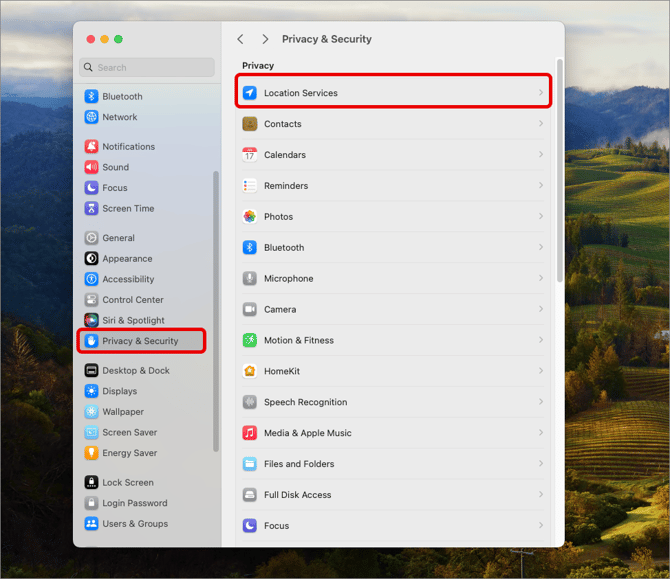Click the magnifying glass search icon
The height and width of the screenshot is (579, 670).
point(88,68)
